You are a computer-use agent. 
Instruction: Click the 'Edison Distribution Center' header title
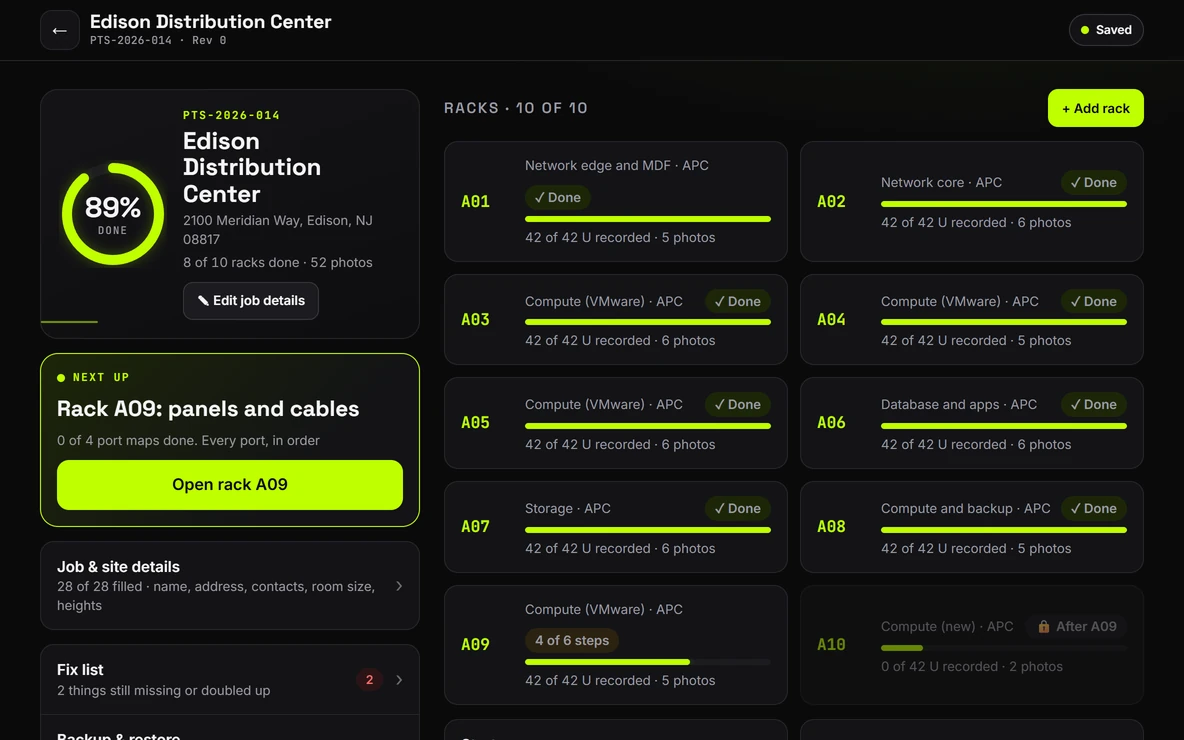(x=211, y=22)
